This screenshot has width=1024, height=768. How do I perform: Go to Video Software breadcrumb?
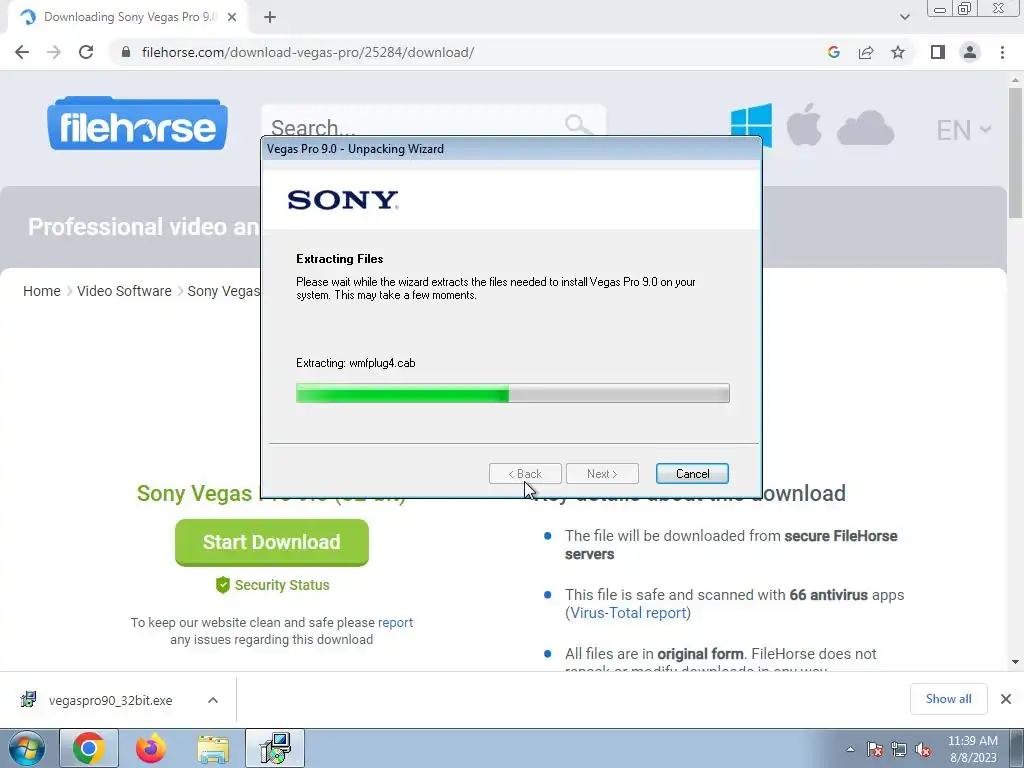124,291
